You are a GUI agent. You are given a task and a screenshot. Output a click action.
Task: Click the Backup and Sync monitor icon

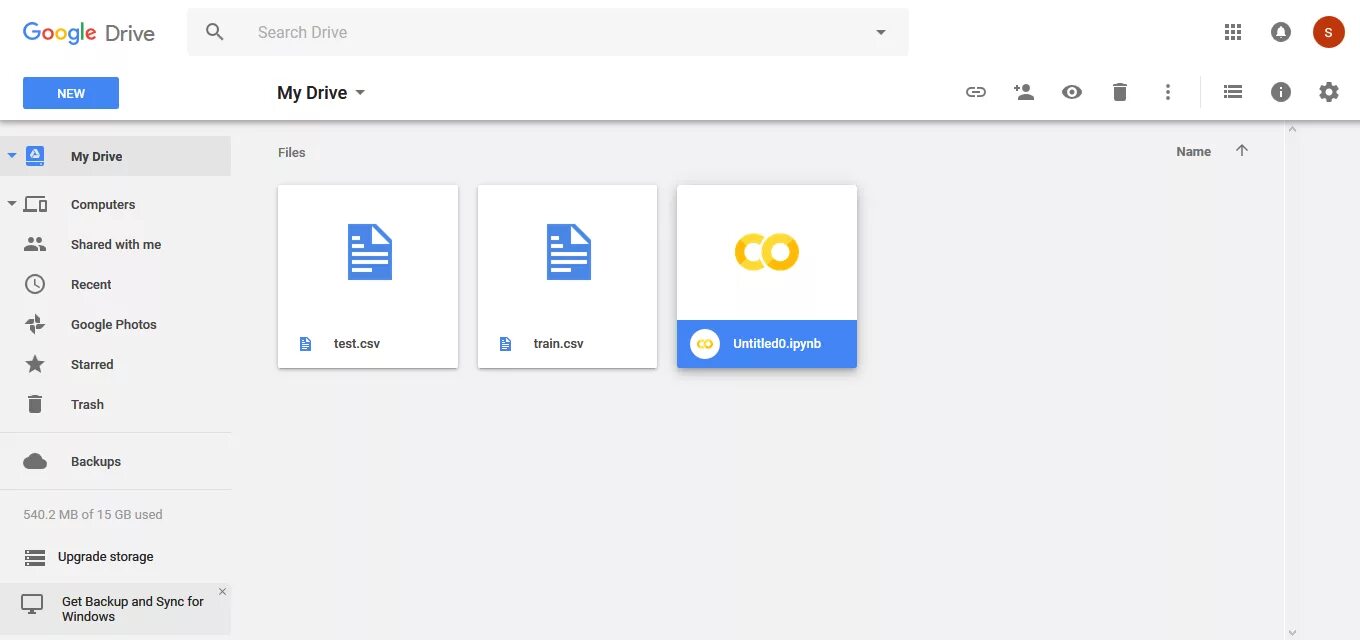[x=32, y=604]
